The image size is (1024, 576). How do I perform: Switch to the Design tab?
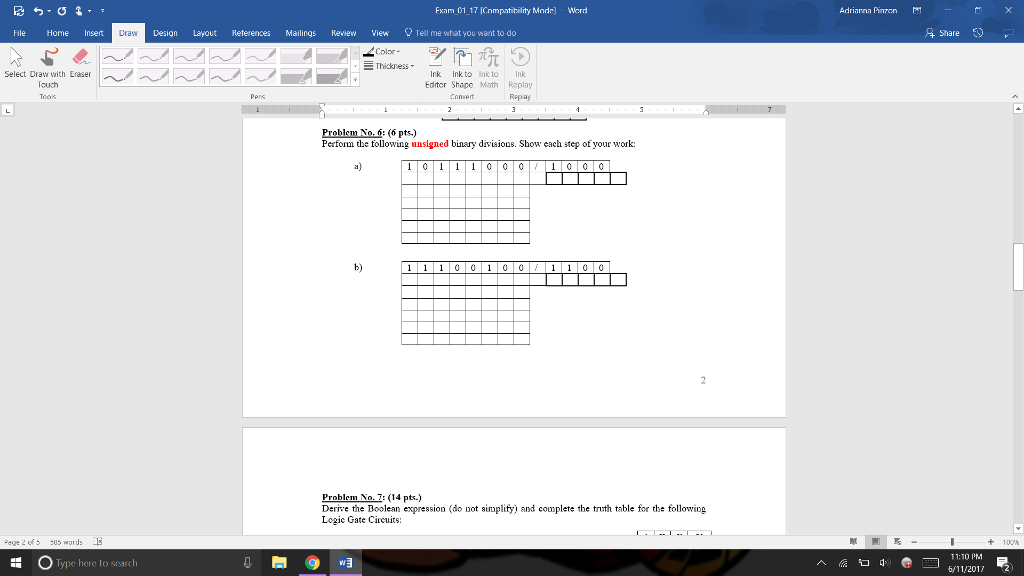[x=165, y=33]
